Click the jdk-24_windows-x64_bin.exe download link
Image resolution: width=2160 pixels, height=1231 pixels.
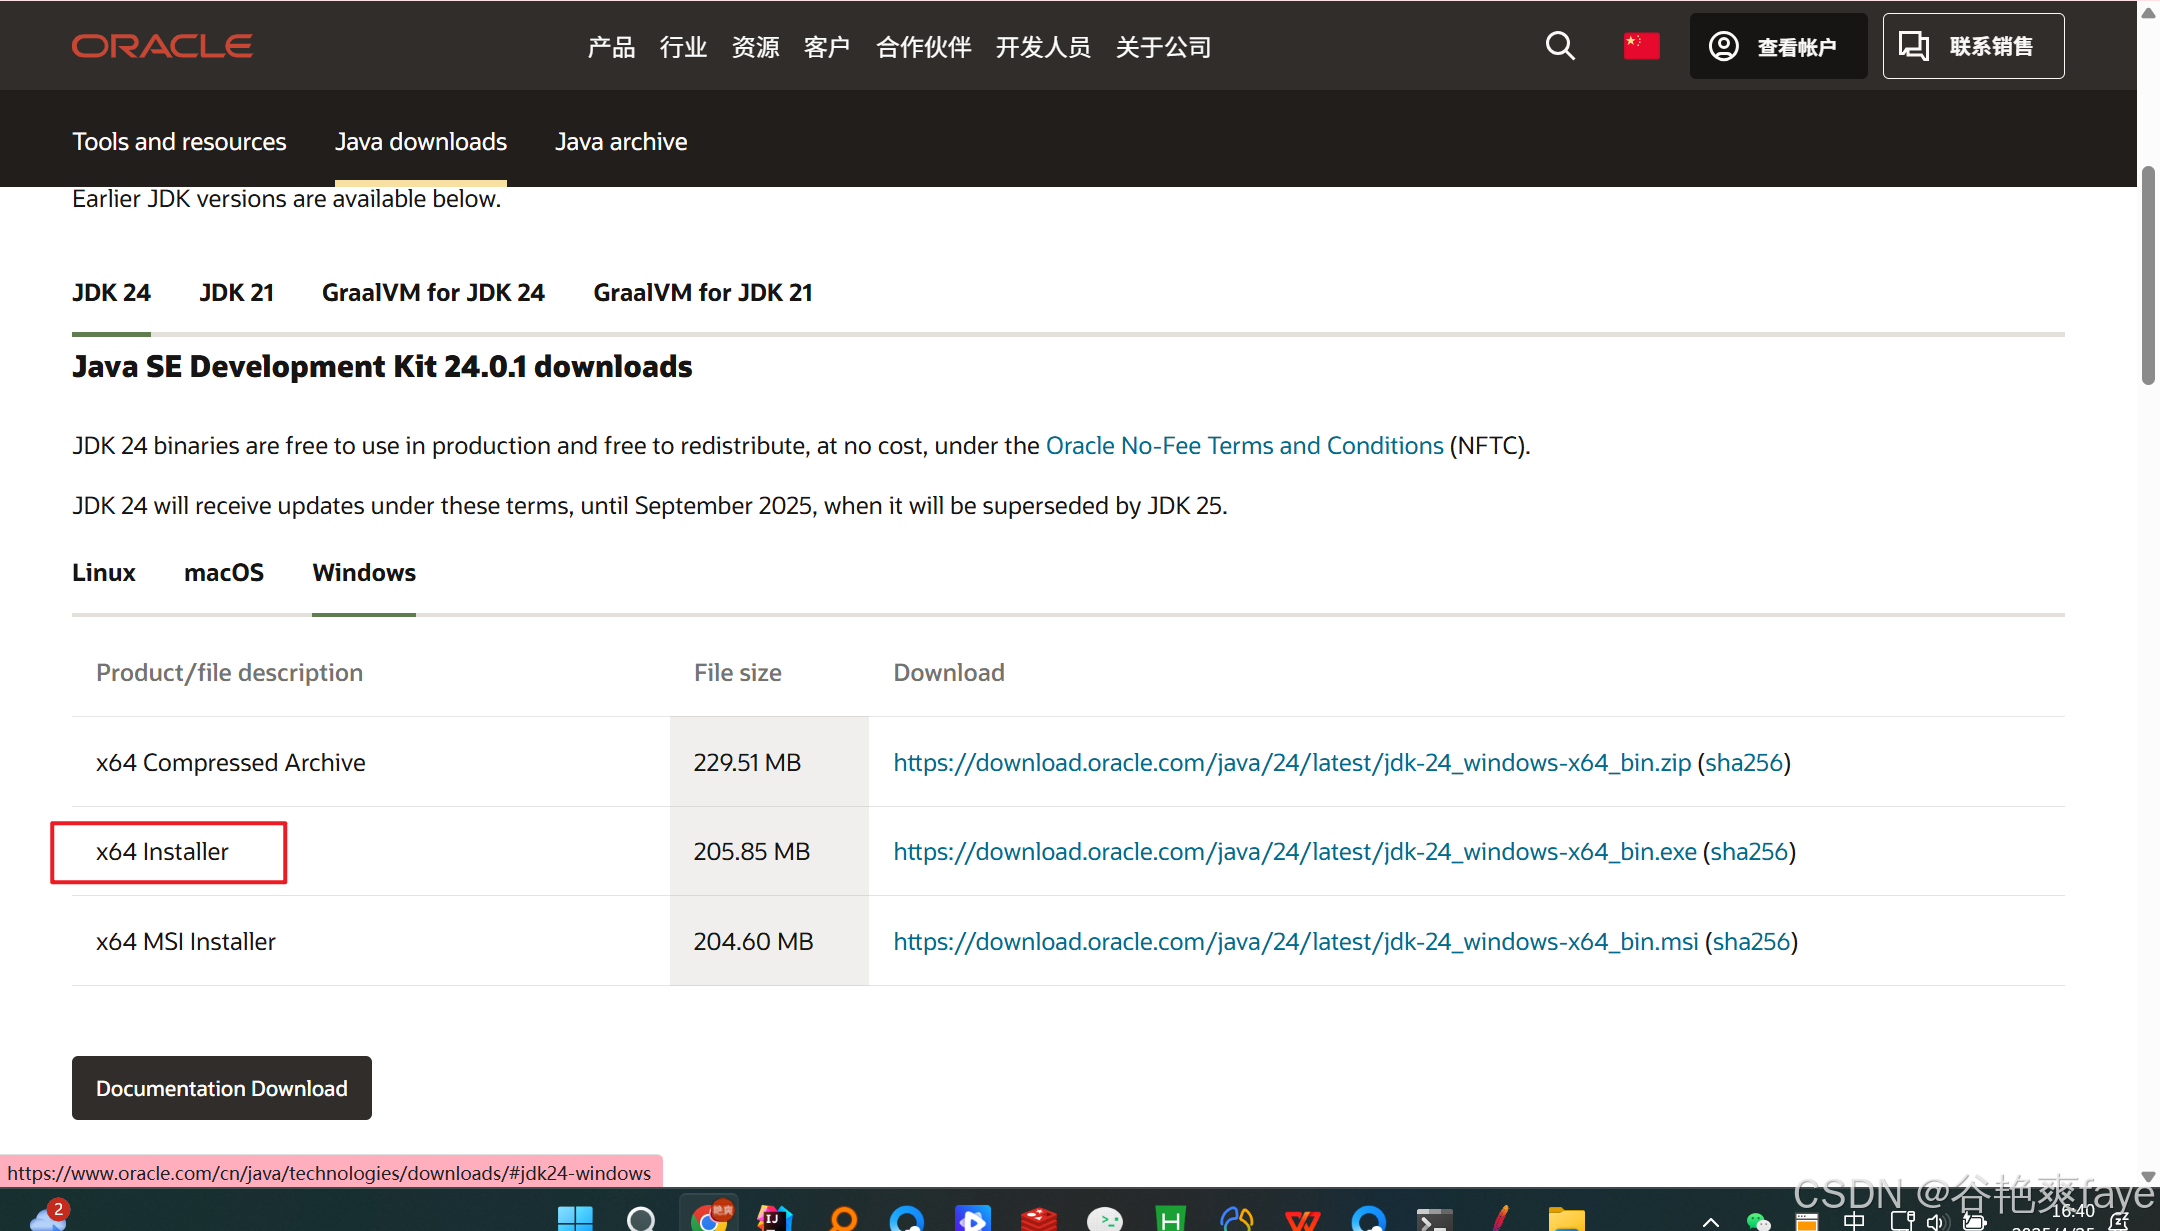coord(1294,852)
